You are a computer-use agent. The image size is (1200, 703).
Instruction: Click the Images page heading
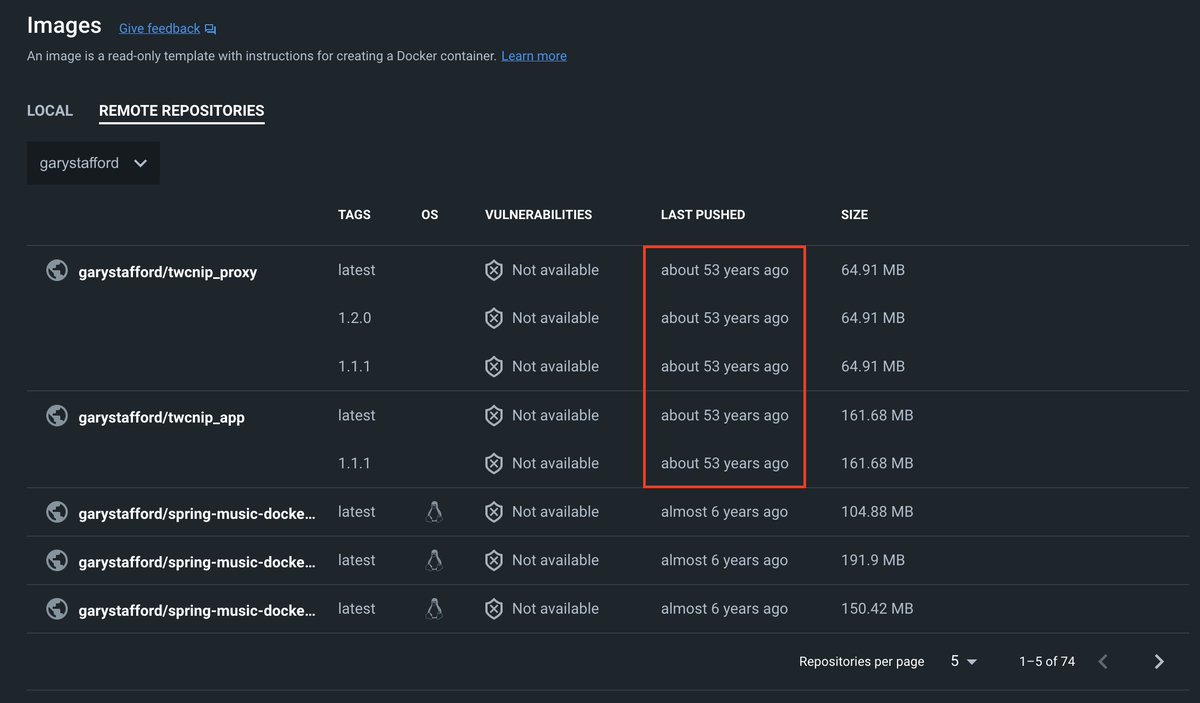coord(64,26)
